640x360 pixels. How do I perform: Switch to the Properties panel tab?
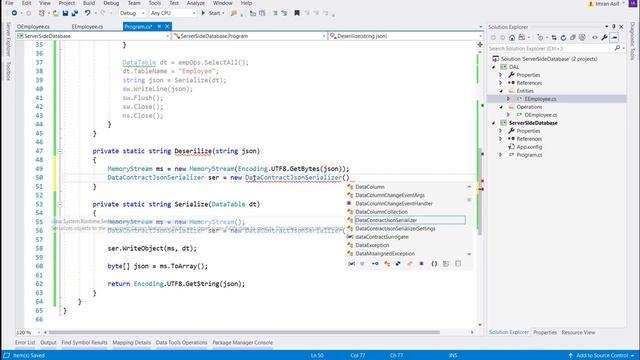coord(544,332)
